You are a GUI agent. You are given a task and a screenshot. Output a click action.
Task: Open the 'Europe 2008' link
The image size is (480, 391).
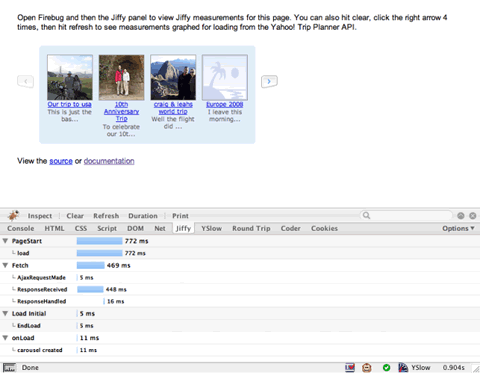pyautogui.click(x=225, y=104)
